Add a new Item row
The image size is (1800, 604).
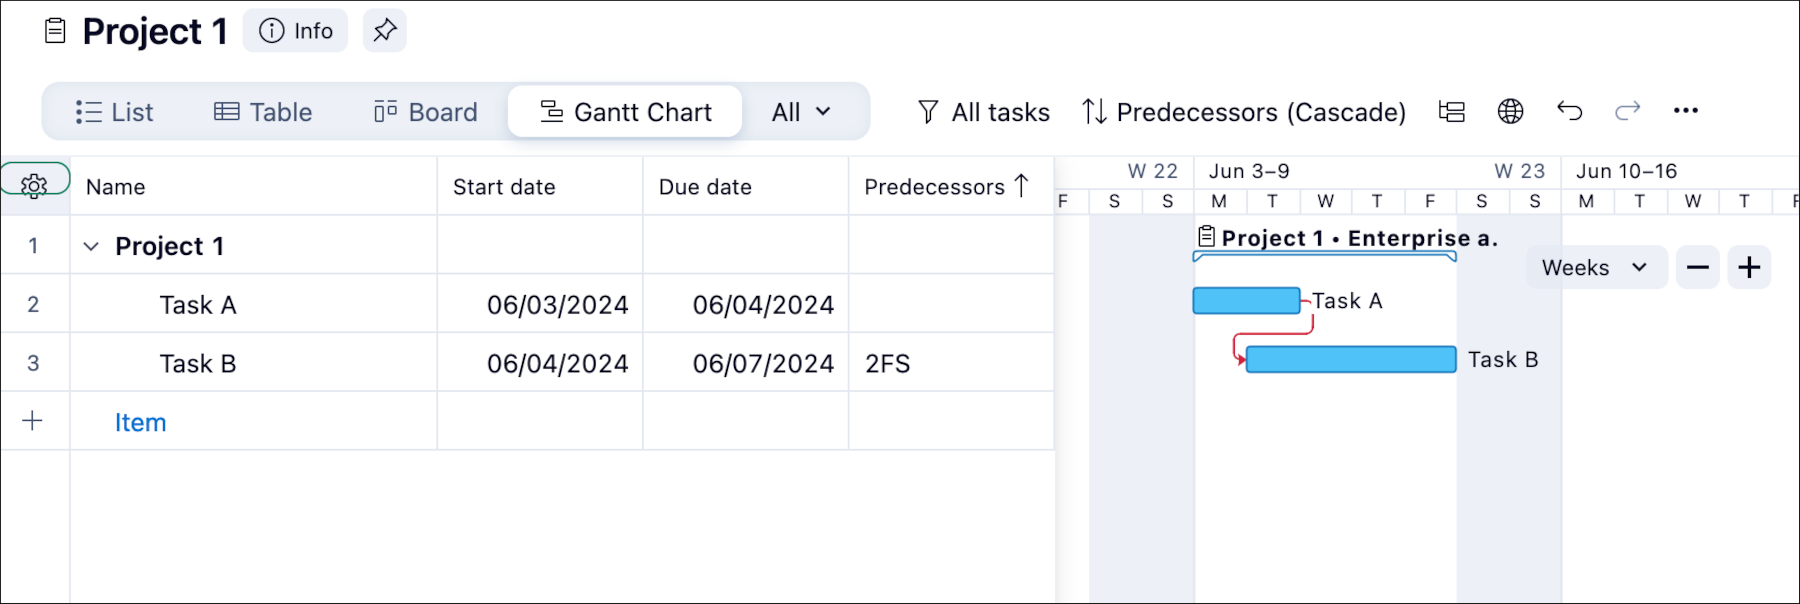[x=140, y=422]
